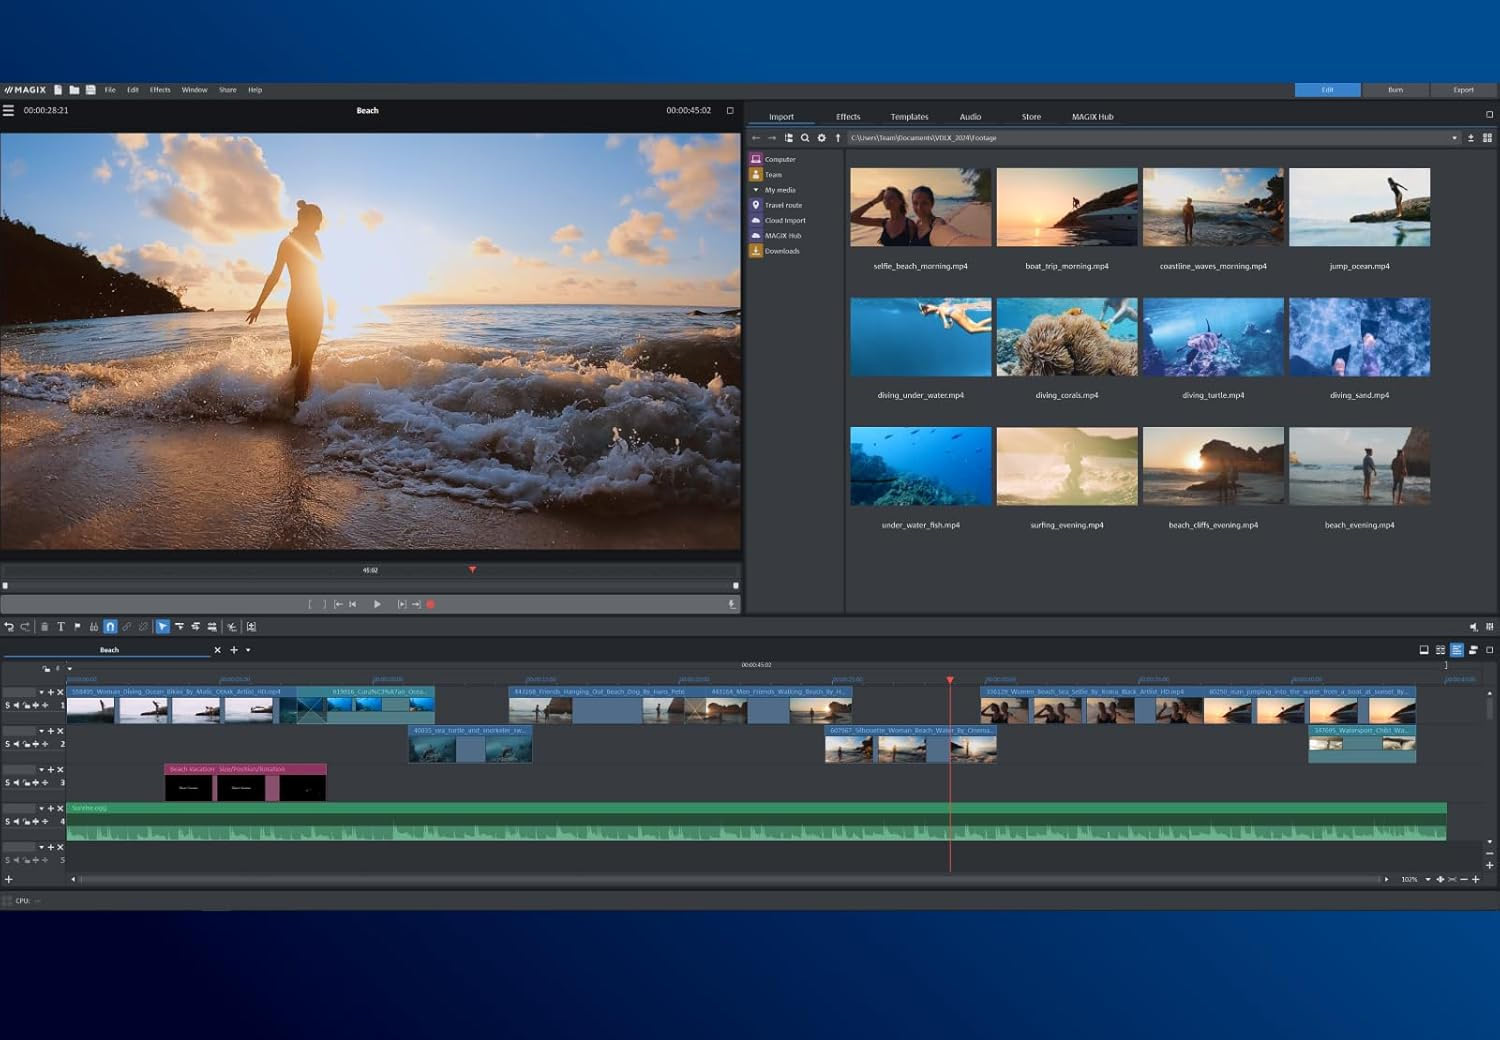Click the delete trash icon in timeline toolbar
Screen dimensions: 1500x1040
point(45,627)
